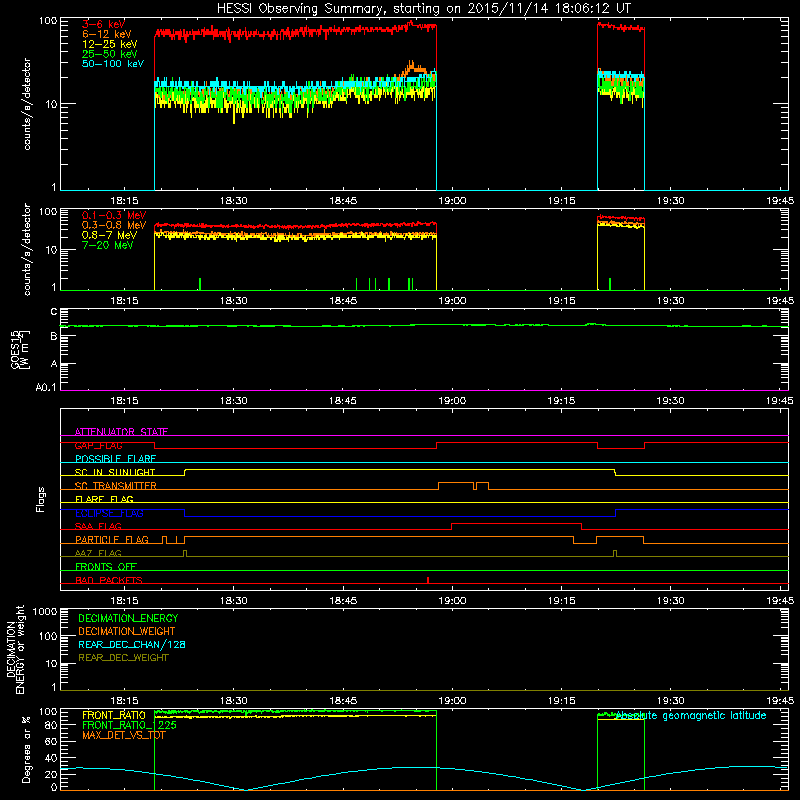
Task: Click the AAZ_FLAG pulse near 19:22
Action: coord(615,553)
